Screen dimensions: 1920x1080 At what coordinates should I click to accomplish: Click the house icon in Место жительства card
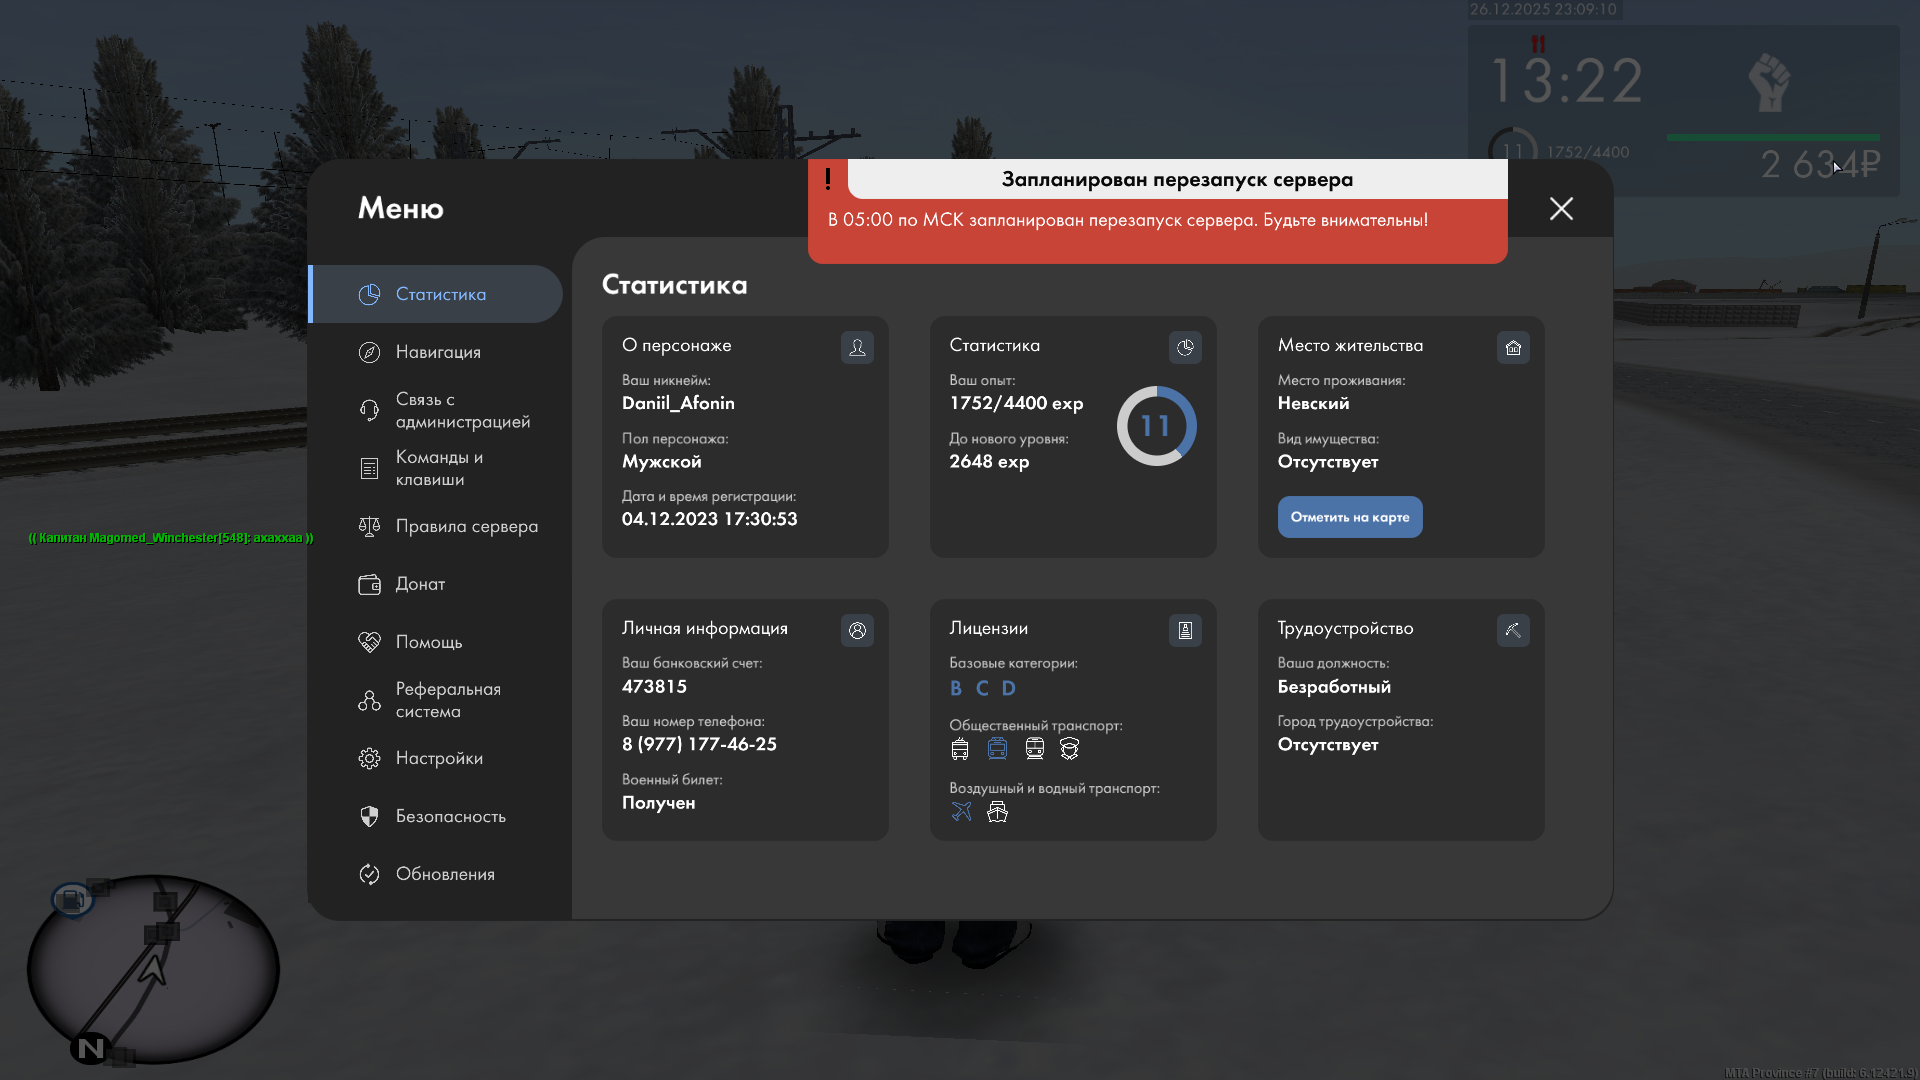pyautogui.click(x=1513, y=347)
